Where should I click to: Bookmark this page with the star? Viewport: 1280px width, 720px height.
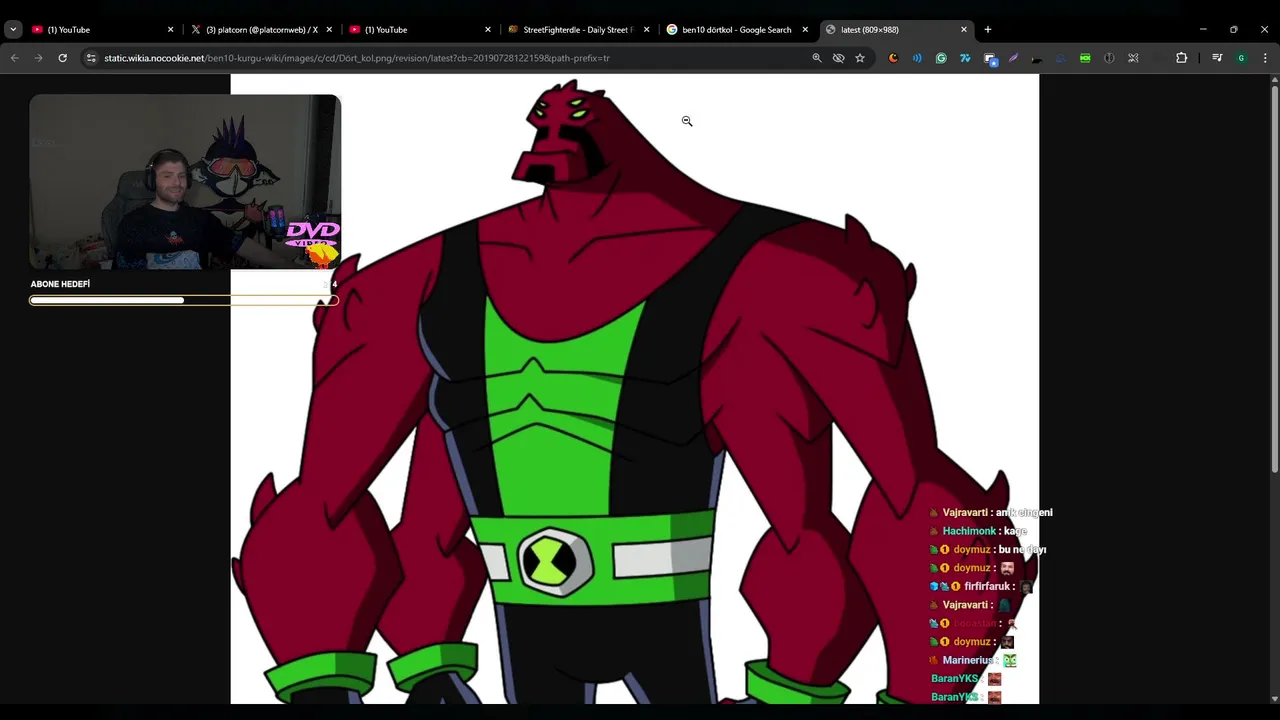pos(859,58)
